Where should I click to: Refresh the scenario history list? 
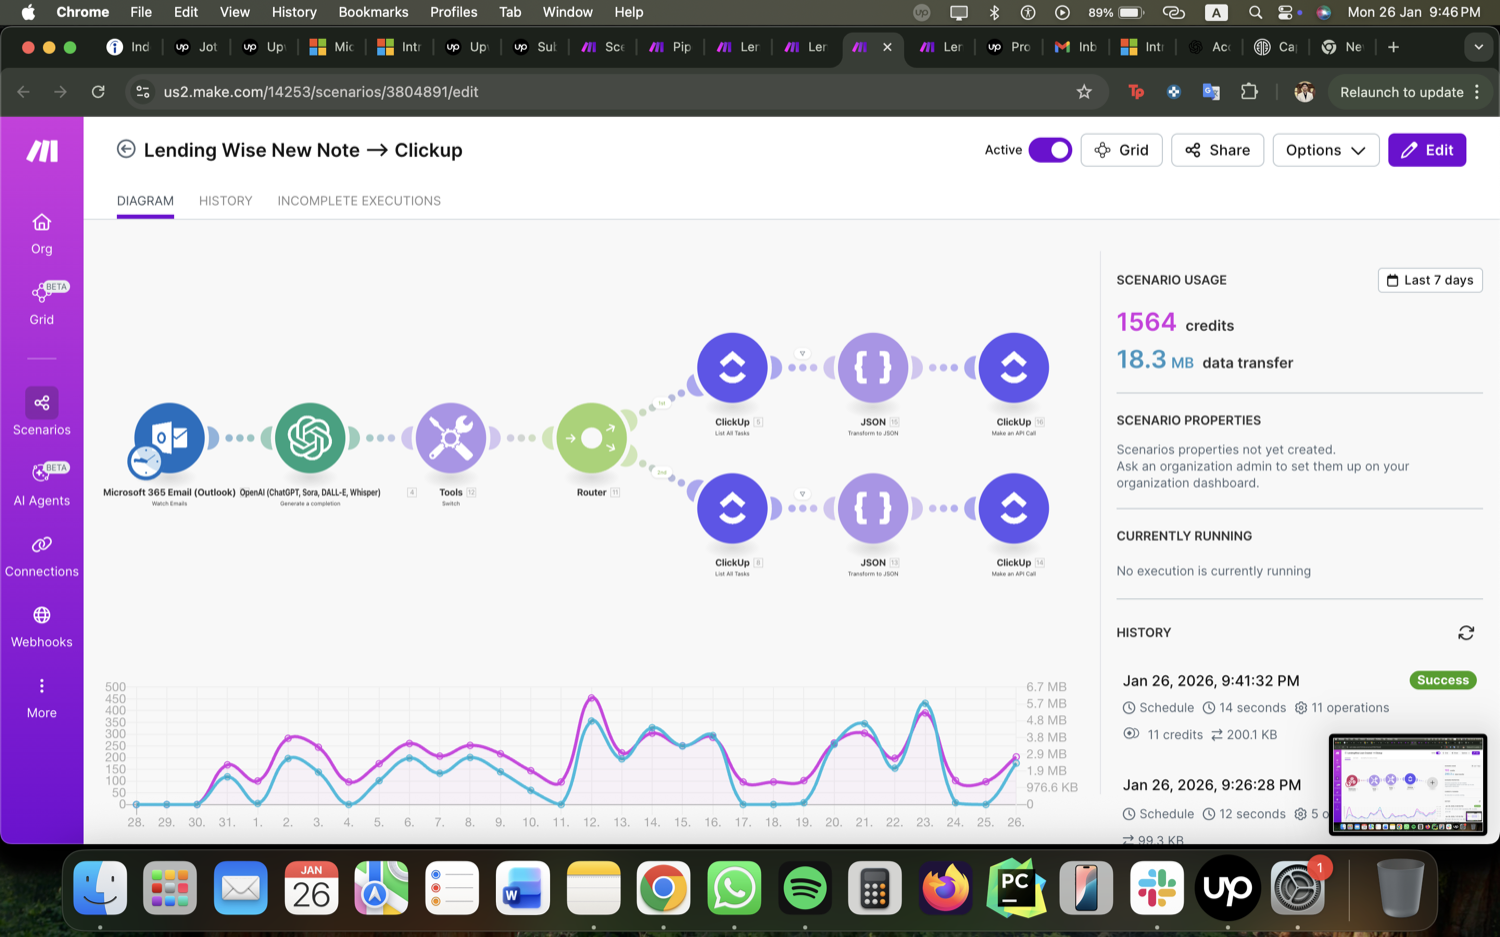coord(1466,633)
